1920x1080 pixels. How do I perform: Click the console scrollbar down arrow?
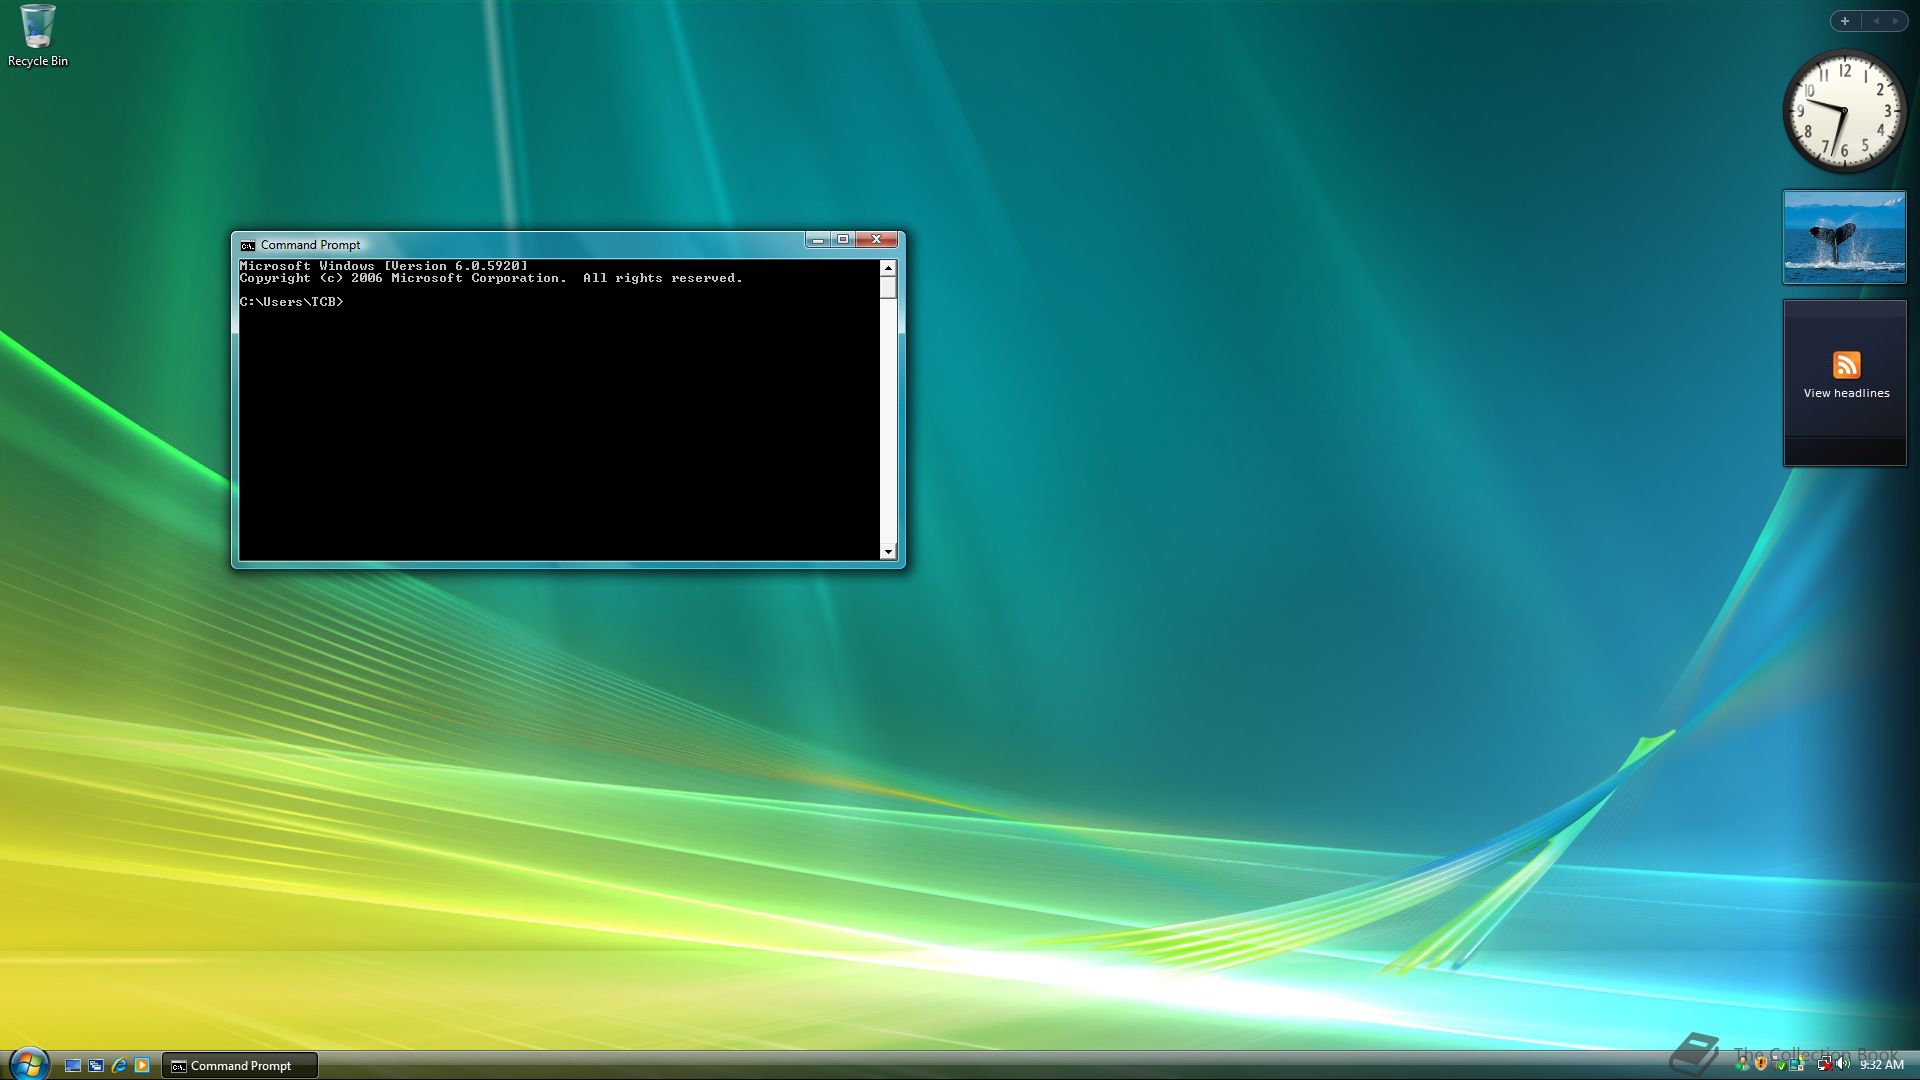[888, 552]
